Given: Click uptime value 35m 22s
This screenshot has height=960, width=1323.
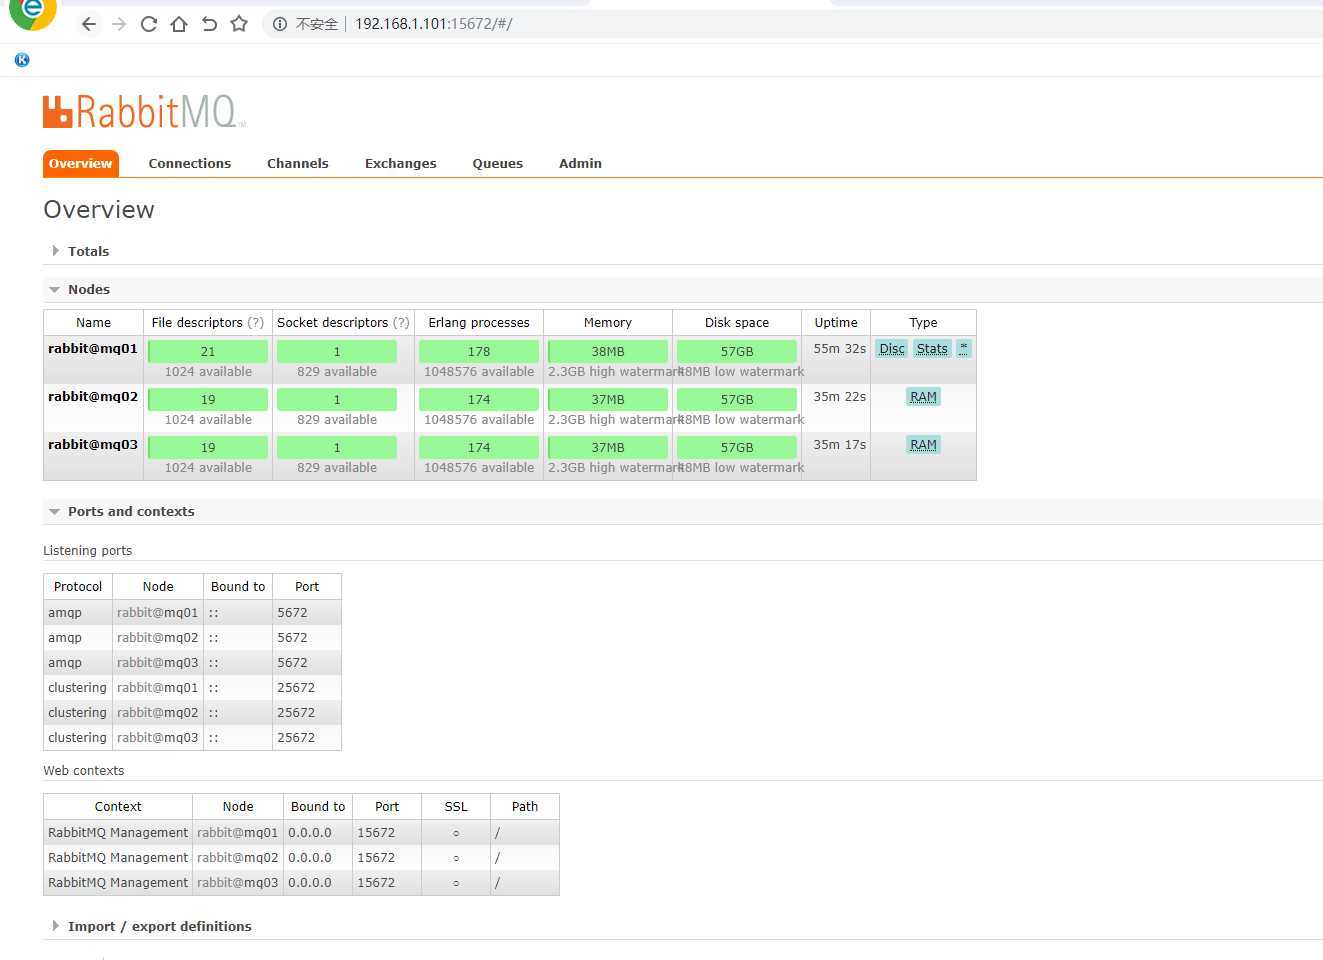Looking at the screenshot, I should click(840, 396).
